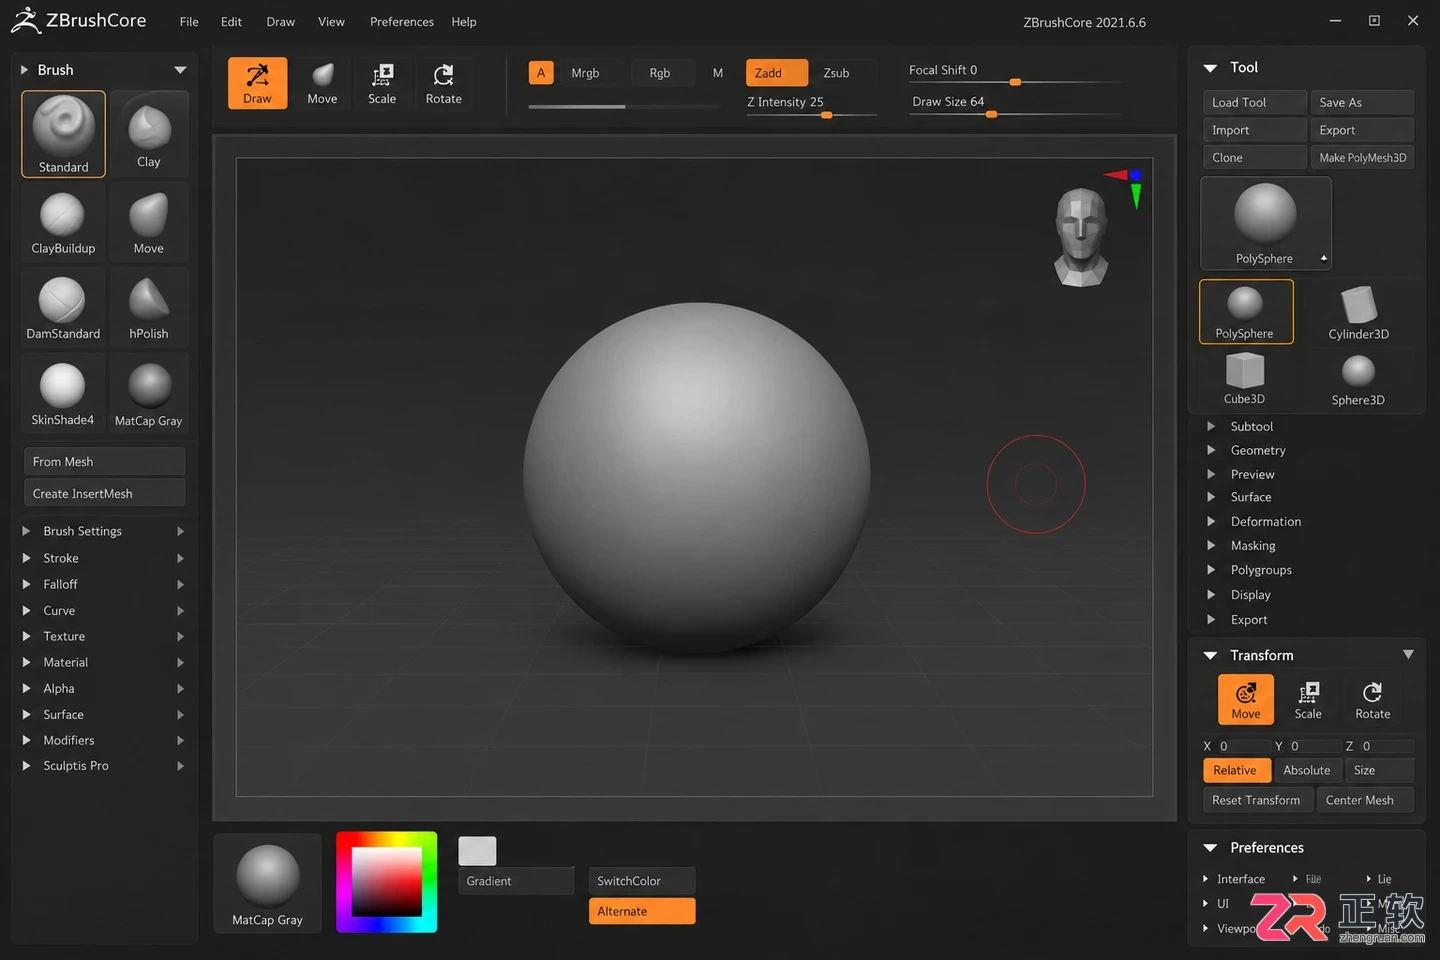Select the Cylinder3D tool
1440x960 pixels.
coord(1358,311)
